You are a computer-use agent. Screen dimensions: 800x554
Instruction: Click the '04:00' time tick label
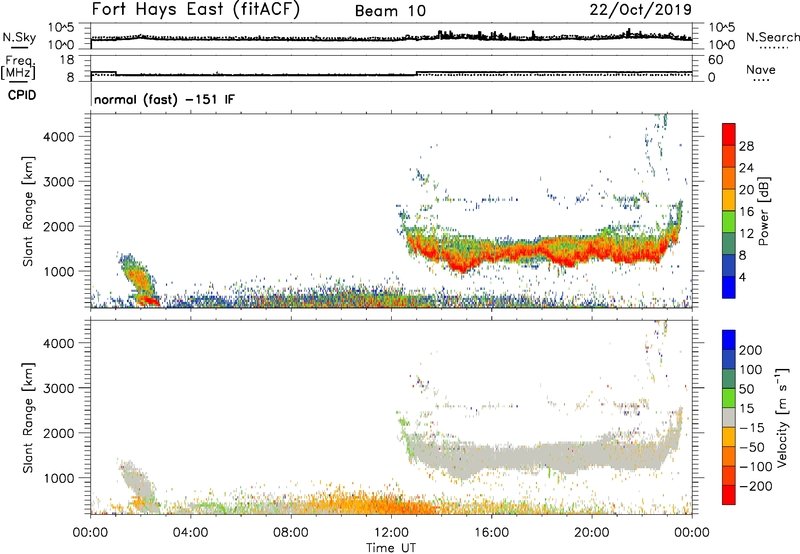190,533
